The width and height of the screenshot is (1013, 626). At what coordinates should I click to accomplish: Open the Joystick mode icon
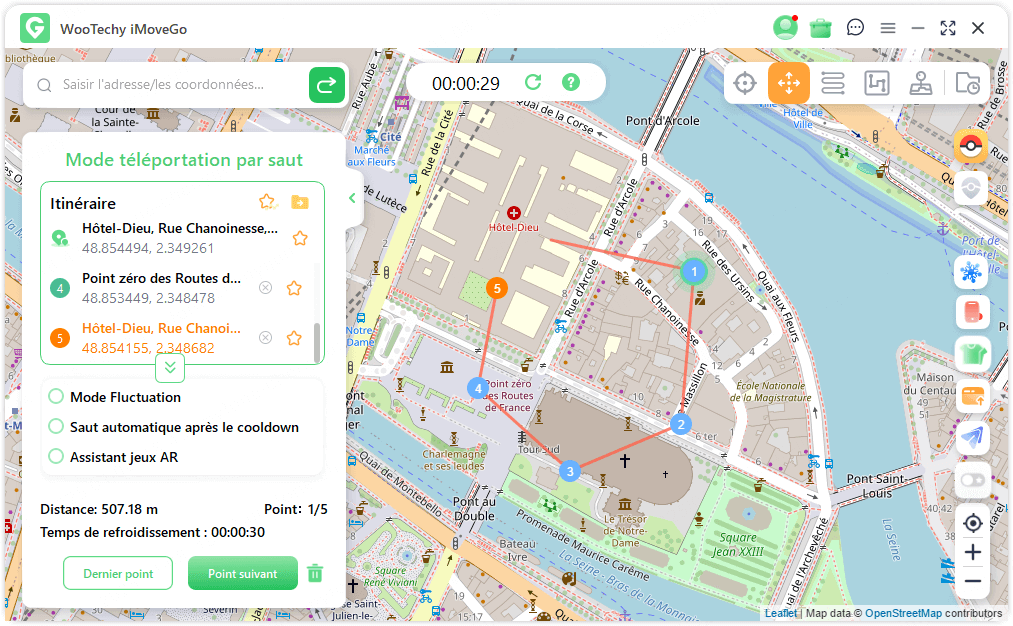tap(921, 84)
